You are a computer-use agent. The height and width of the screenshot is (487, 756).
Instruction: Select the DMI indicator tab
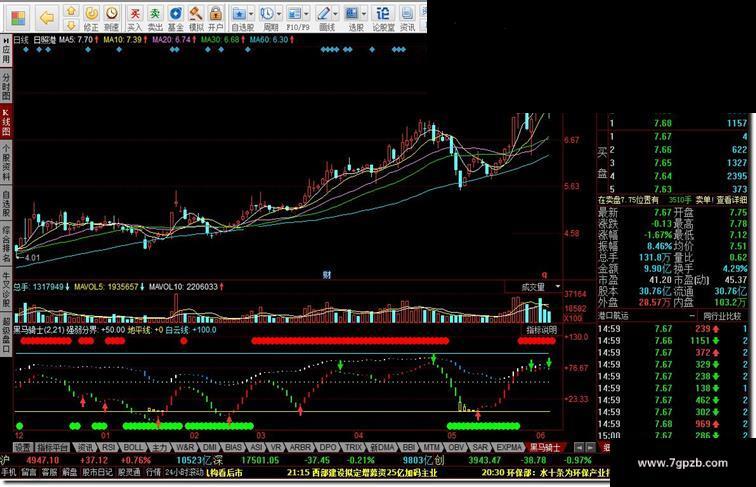click(x=210, y=448)
